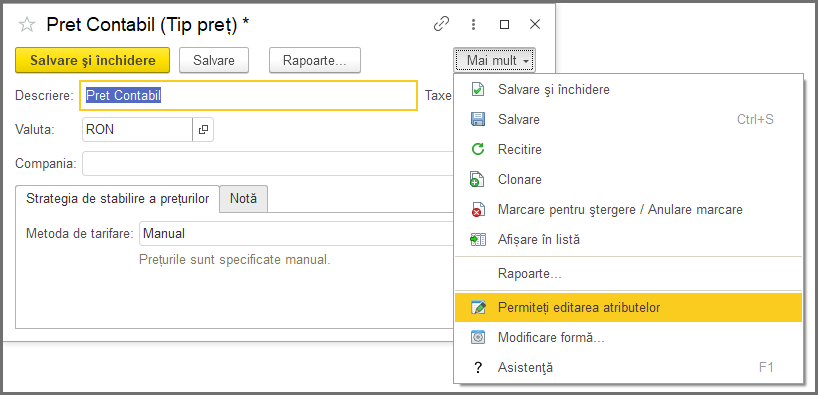The height and width of the screenshot is (395, 818).
Task: Open the Metoda de tarifare Manual combo box
Action: 296,233
